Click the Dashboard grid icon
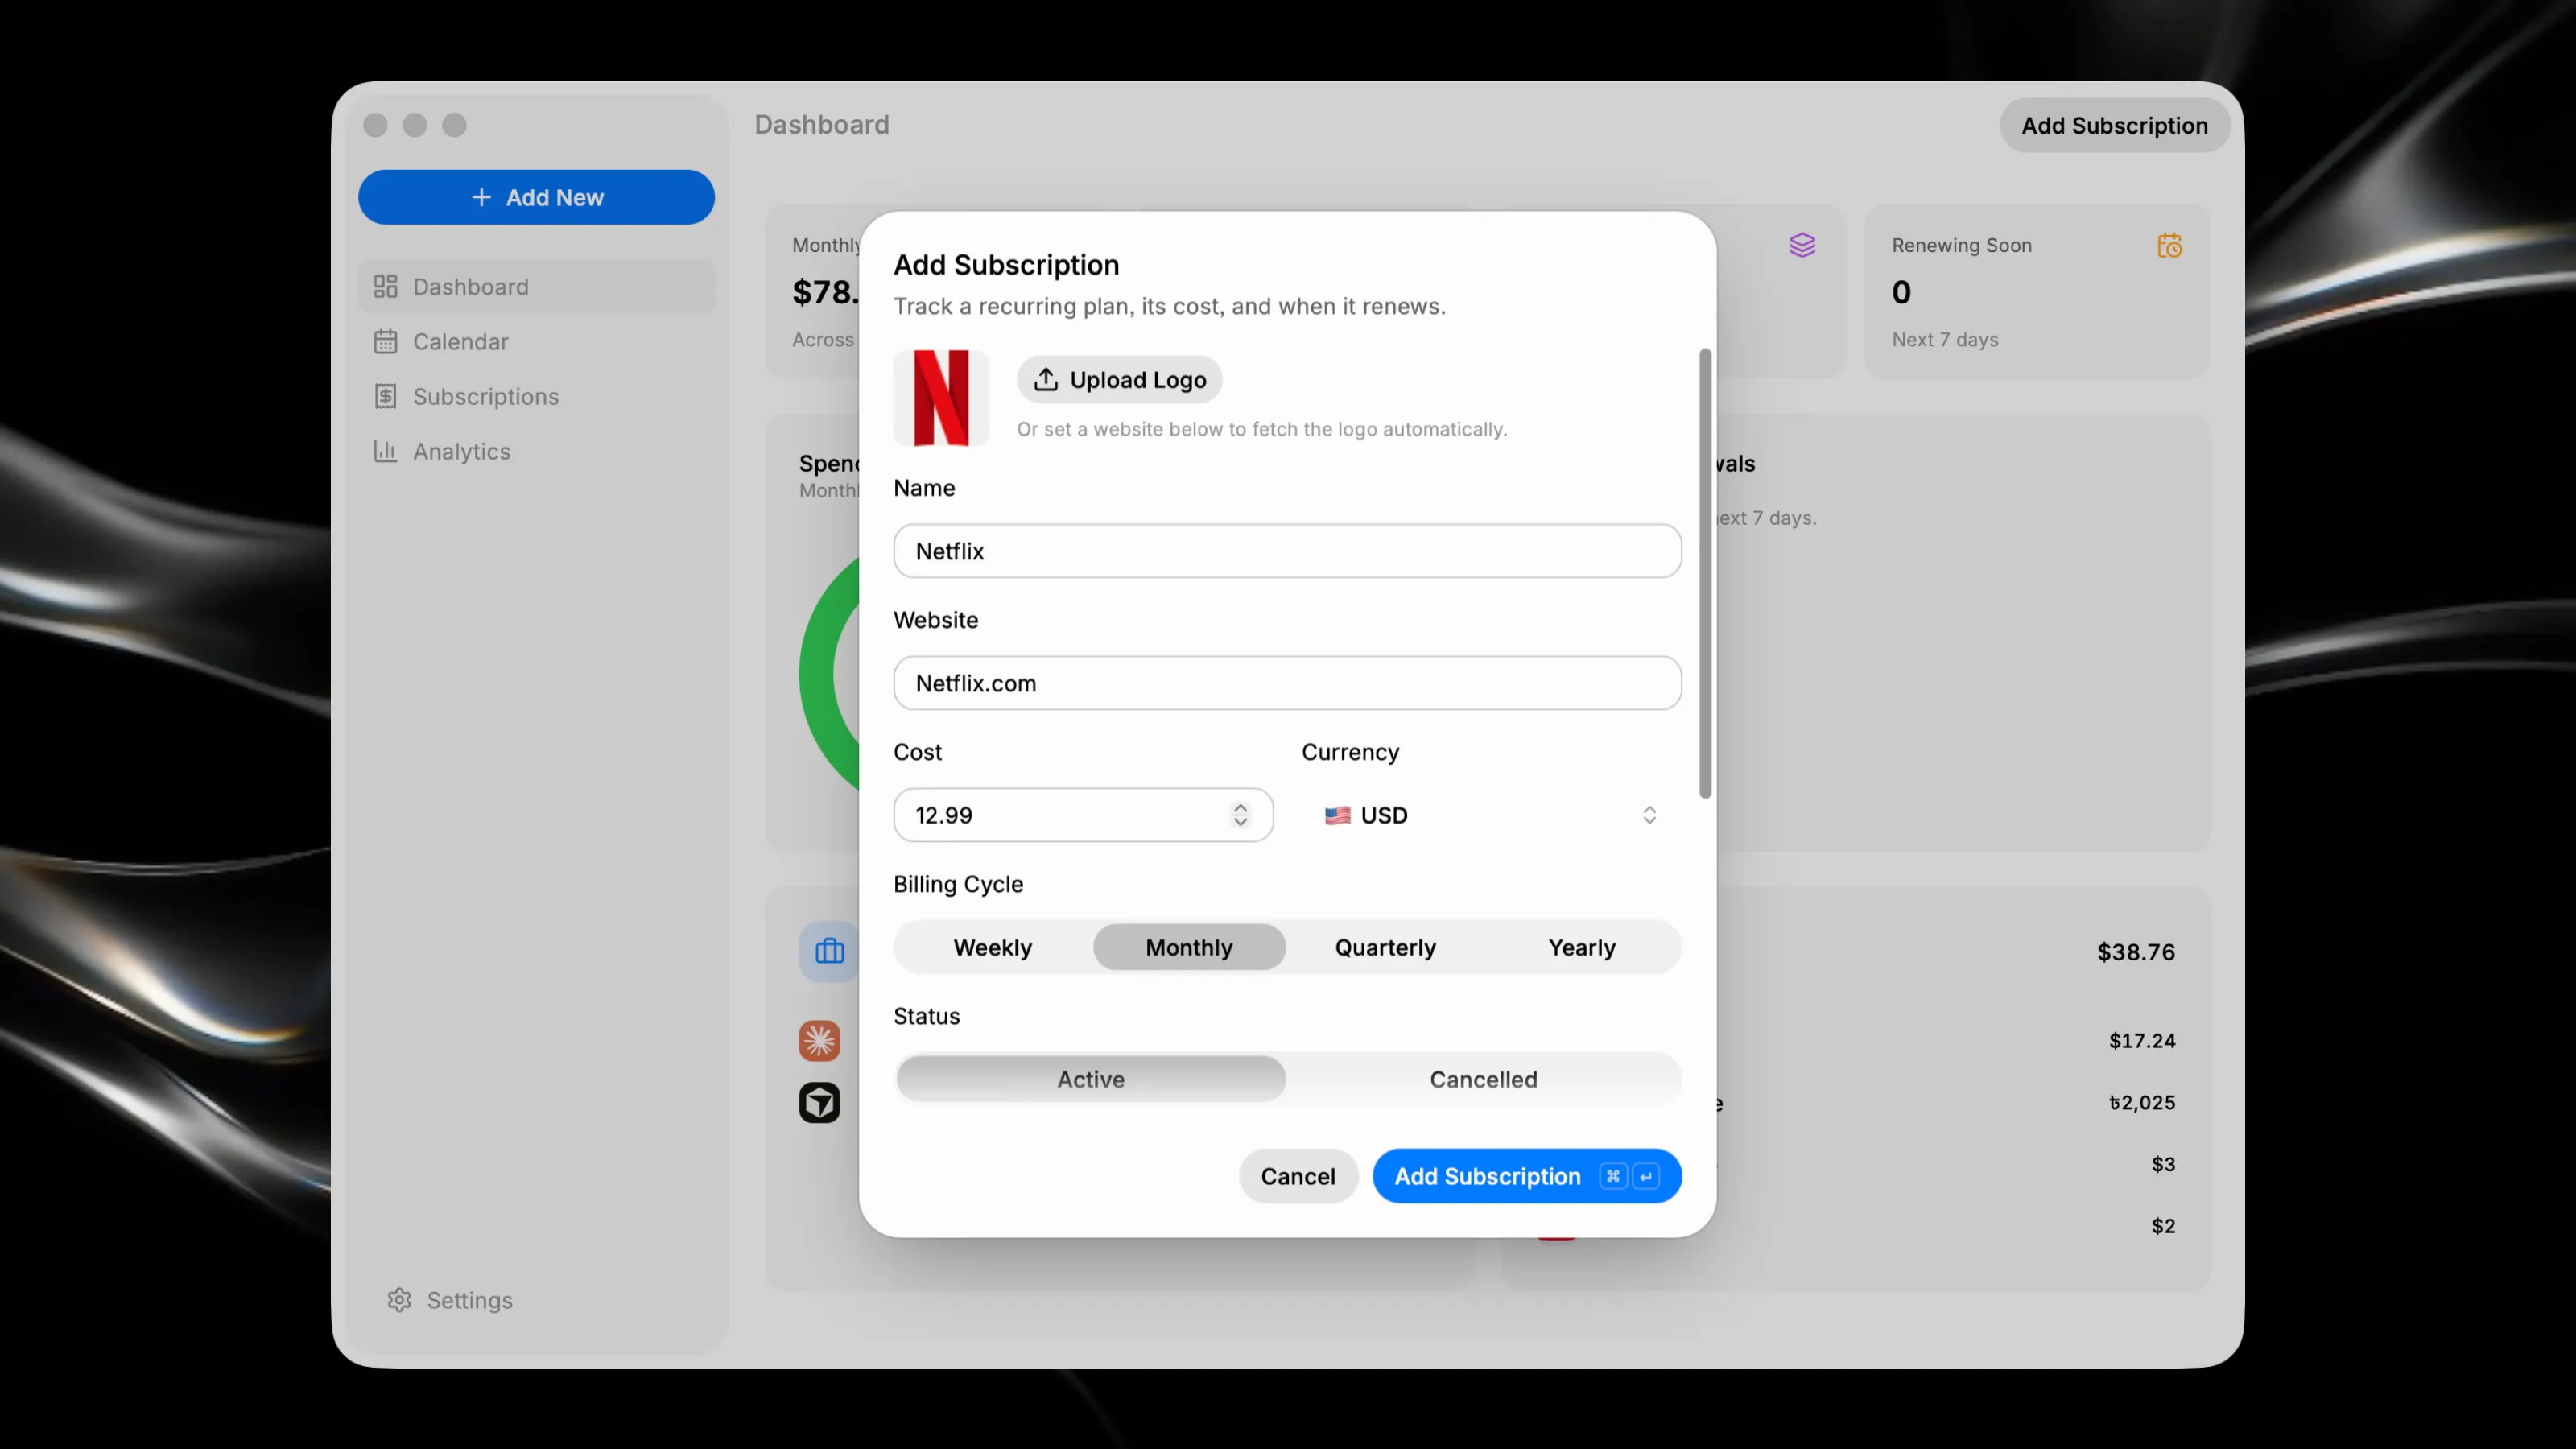Screen dimensions: 2576x1449 (x=385, y=287)
